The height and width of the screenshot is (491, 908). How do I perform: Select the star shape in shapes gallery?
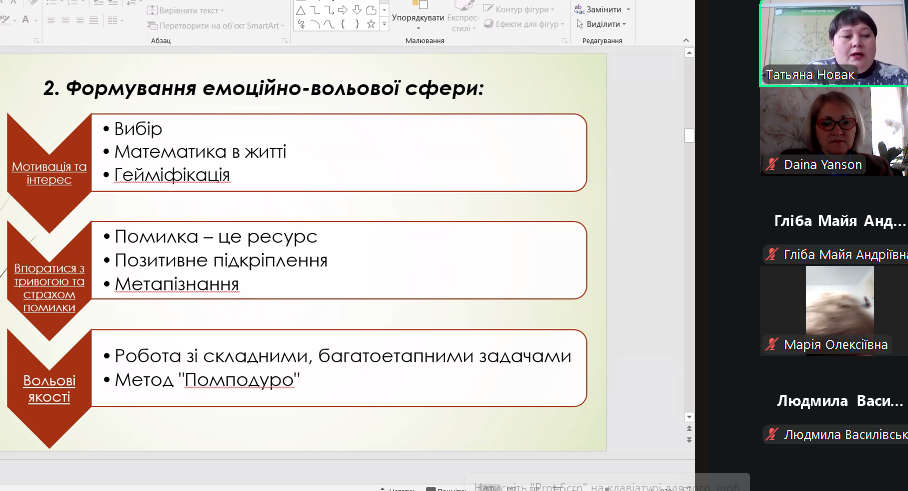point(371,24)
